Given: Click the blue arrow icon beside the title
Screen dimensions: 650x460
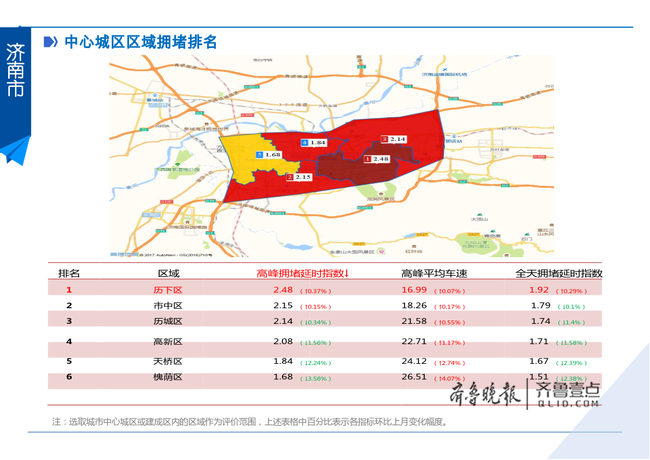Looking at the screenshot, I should tap(51, 42).
